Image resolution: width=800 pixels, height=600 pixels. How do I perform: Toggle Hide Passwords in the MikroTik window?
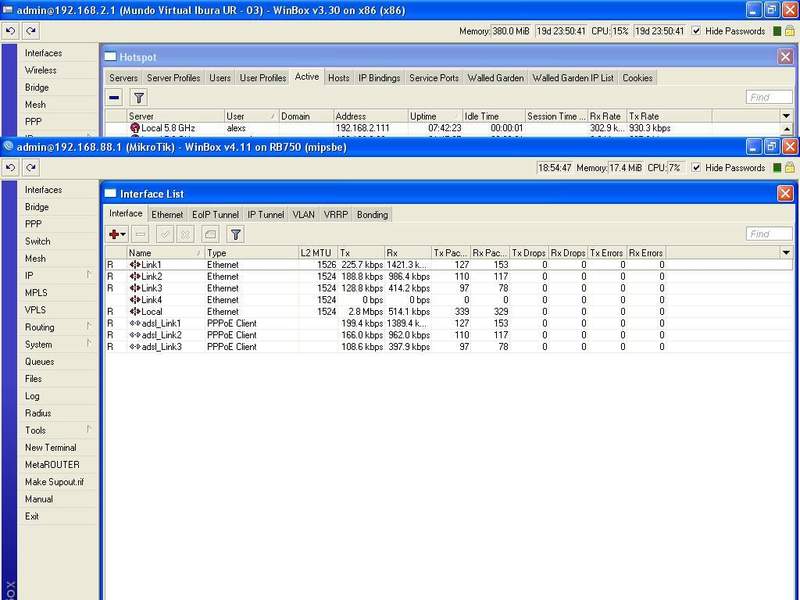[x=696, y=167]
